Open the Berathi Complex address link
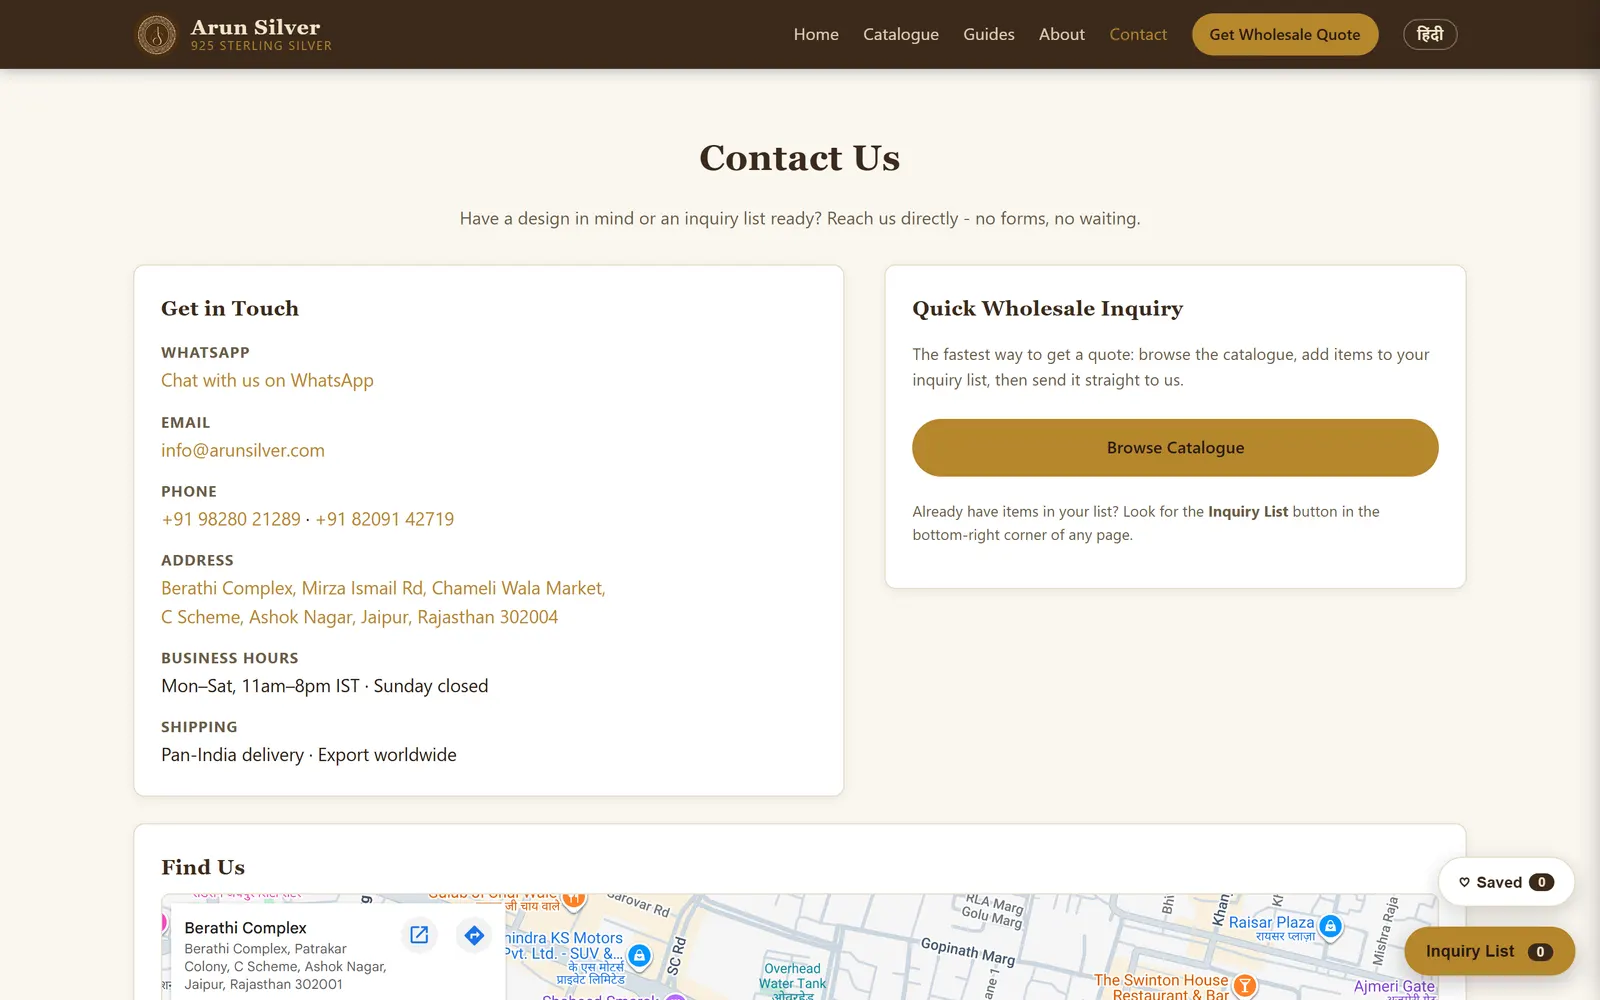The height and width of the screenshot is (1000, 1600). point(383,602)
